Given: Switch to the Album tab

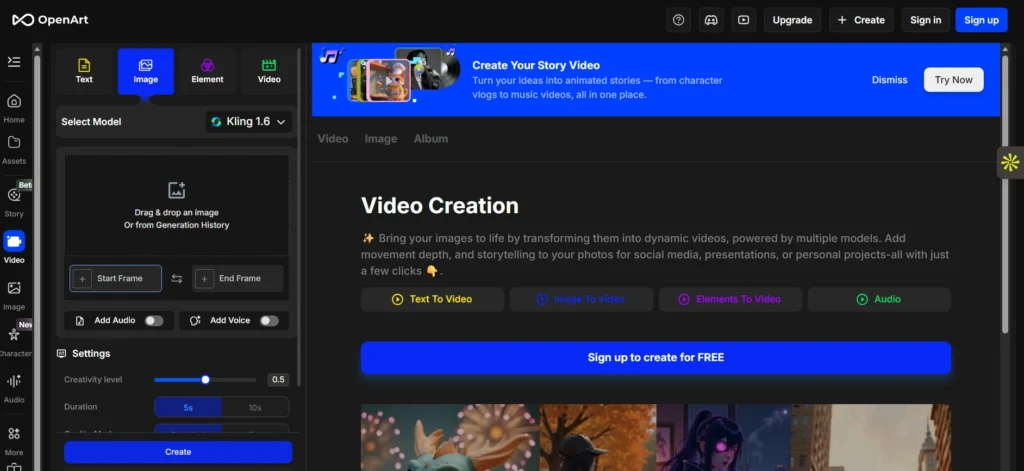Looking at the screenshot, I should point(431,139).
